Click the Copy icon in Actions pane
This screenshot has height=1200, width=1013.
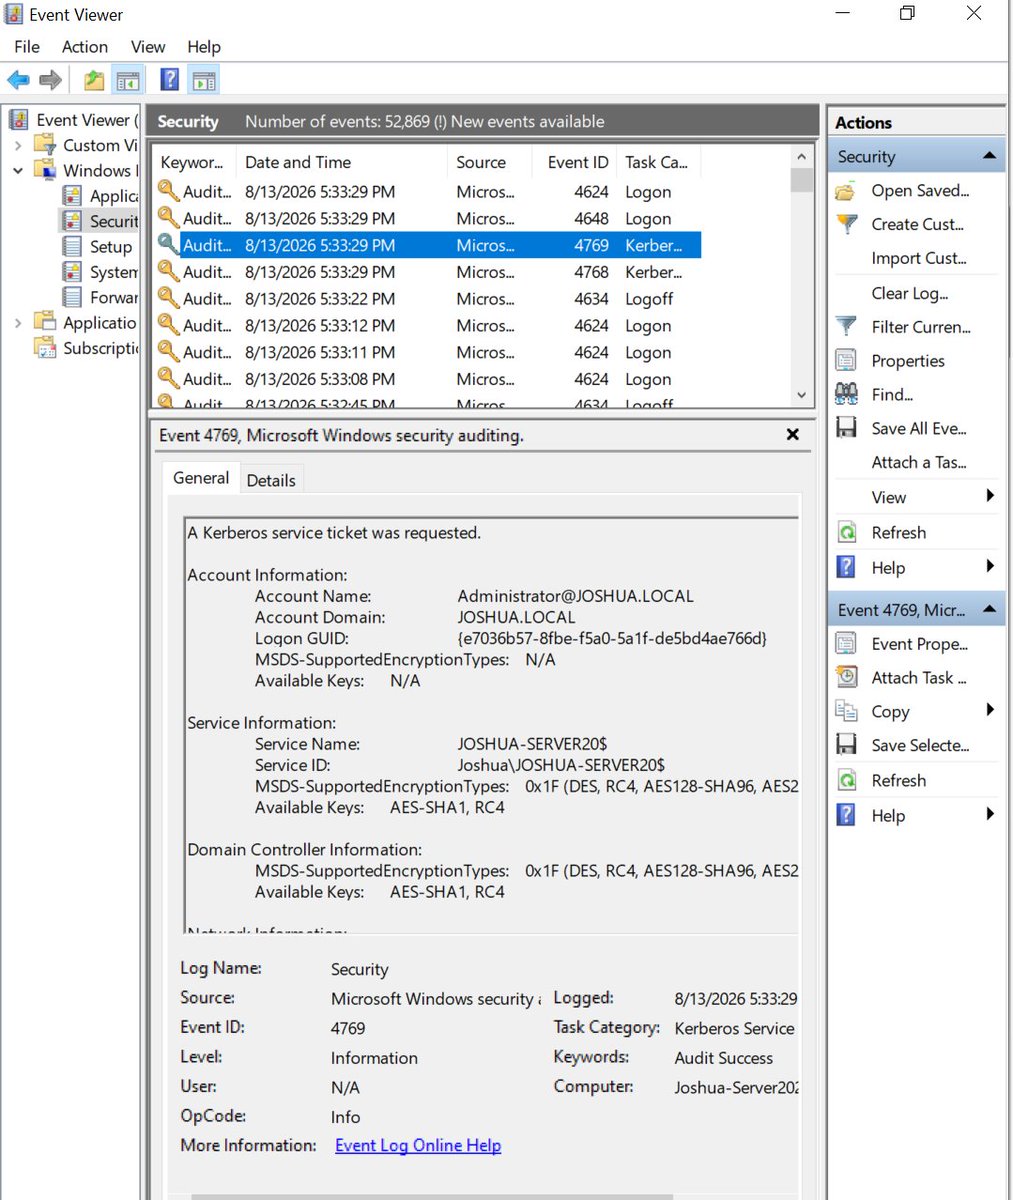(x=846, y=711)
